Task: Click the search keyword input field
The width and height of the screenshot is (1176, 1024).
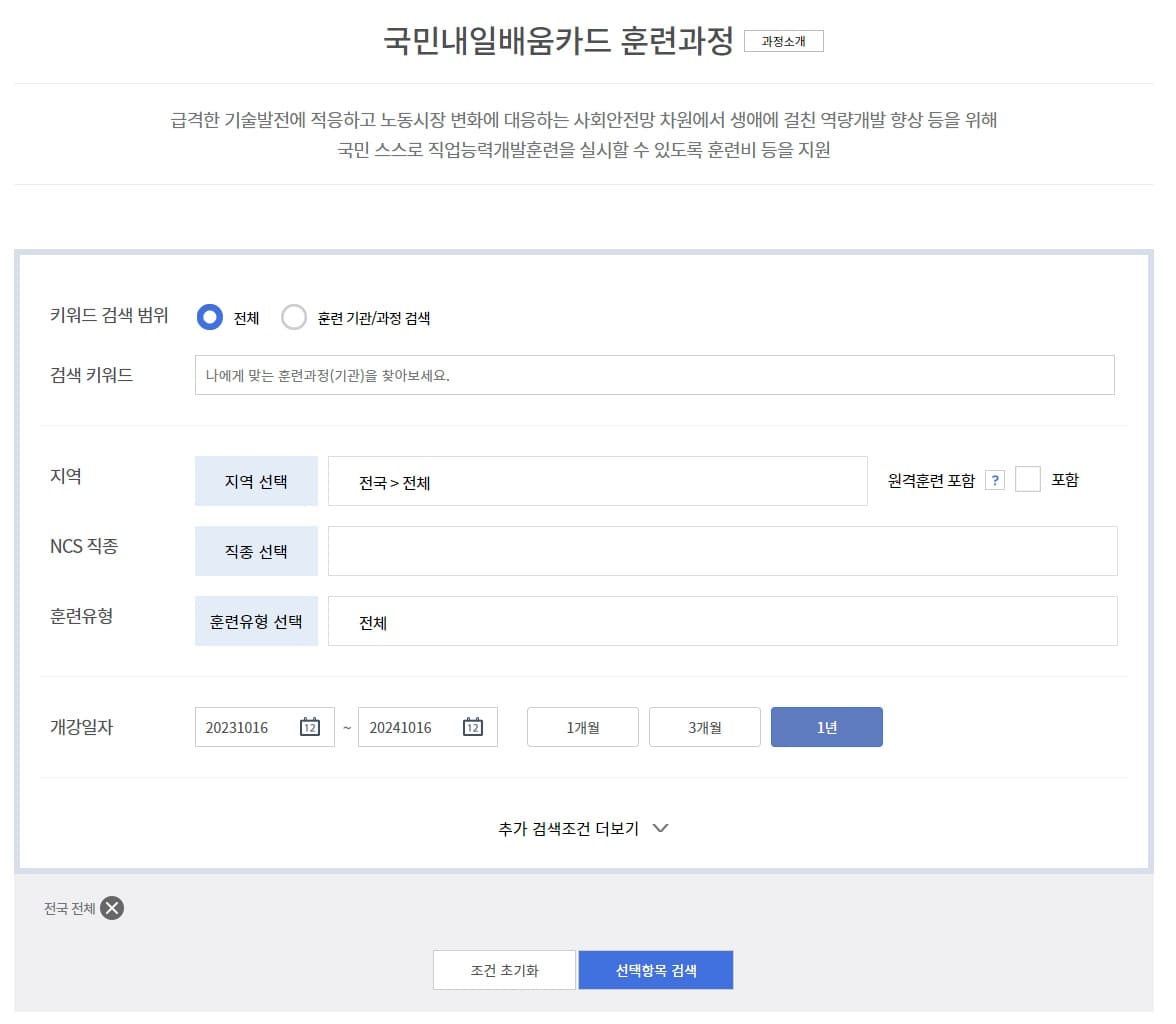Action: coord(655,374)
